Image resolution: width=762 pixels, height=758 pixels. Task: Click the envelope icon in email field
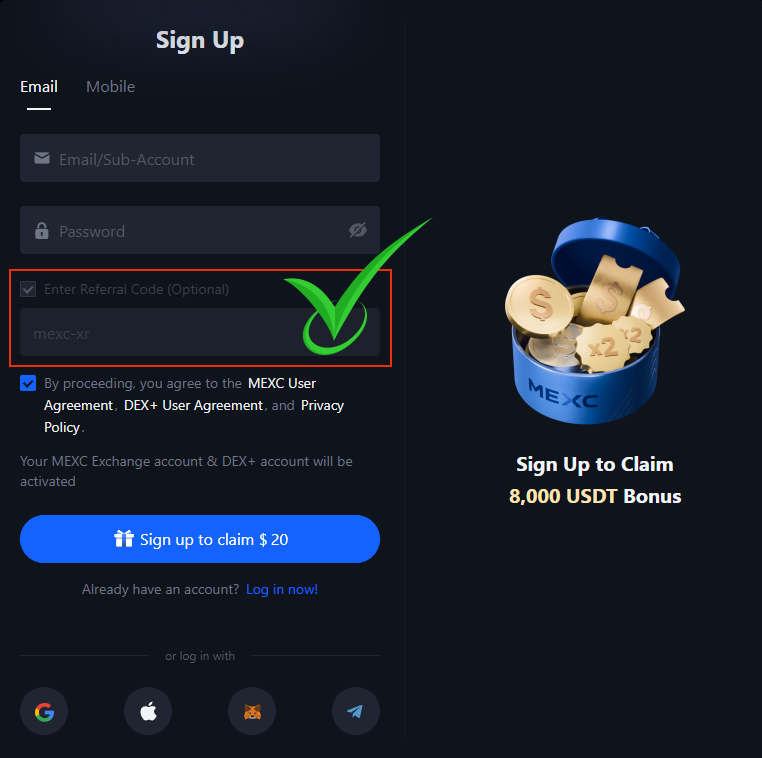pyautogui.click(x=42, y=158)
